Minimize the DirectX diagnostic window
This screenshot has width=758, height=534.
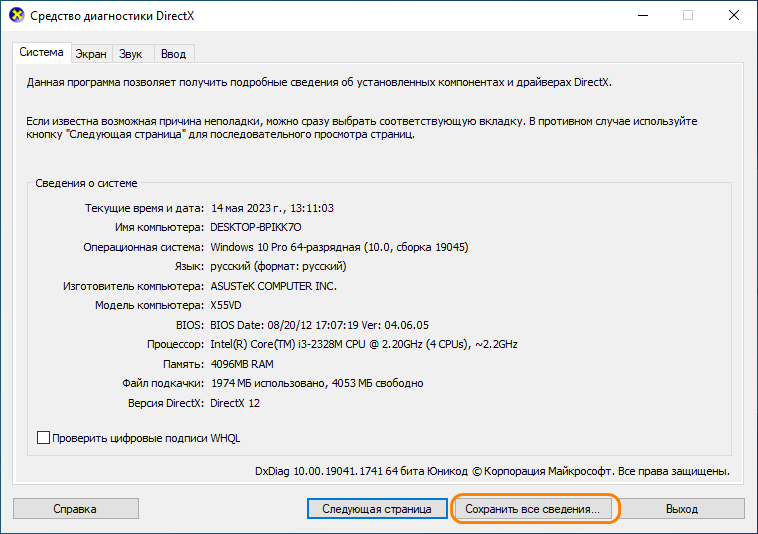643,15
